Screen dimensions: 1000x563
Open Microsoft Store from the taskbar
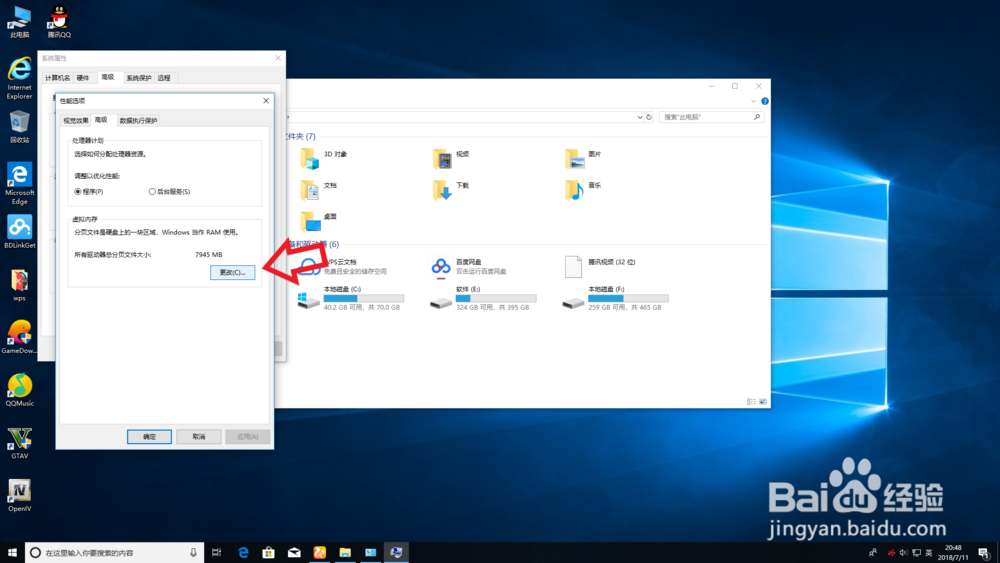[268, 553]
